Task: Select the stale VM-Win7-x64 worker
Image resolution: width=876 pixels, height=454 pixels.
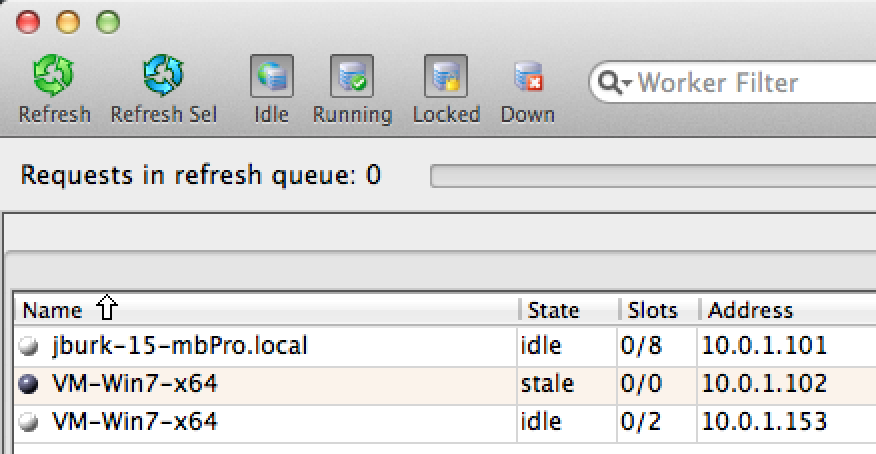Action: [135, 384]
